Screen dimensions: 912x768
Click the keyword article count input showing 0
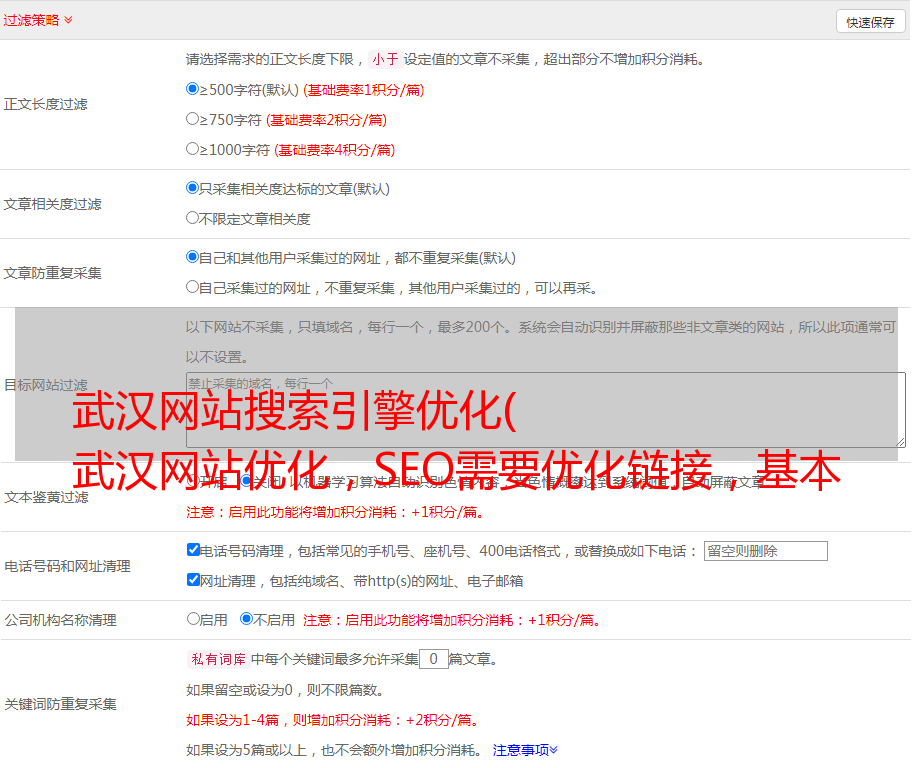tap(433, 659)
